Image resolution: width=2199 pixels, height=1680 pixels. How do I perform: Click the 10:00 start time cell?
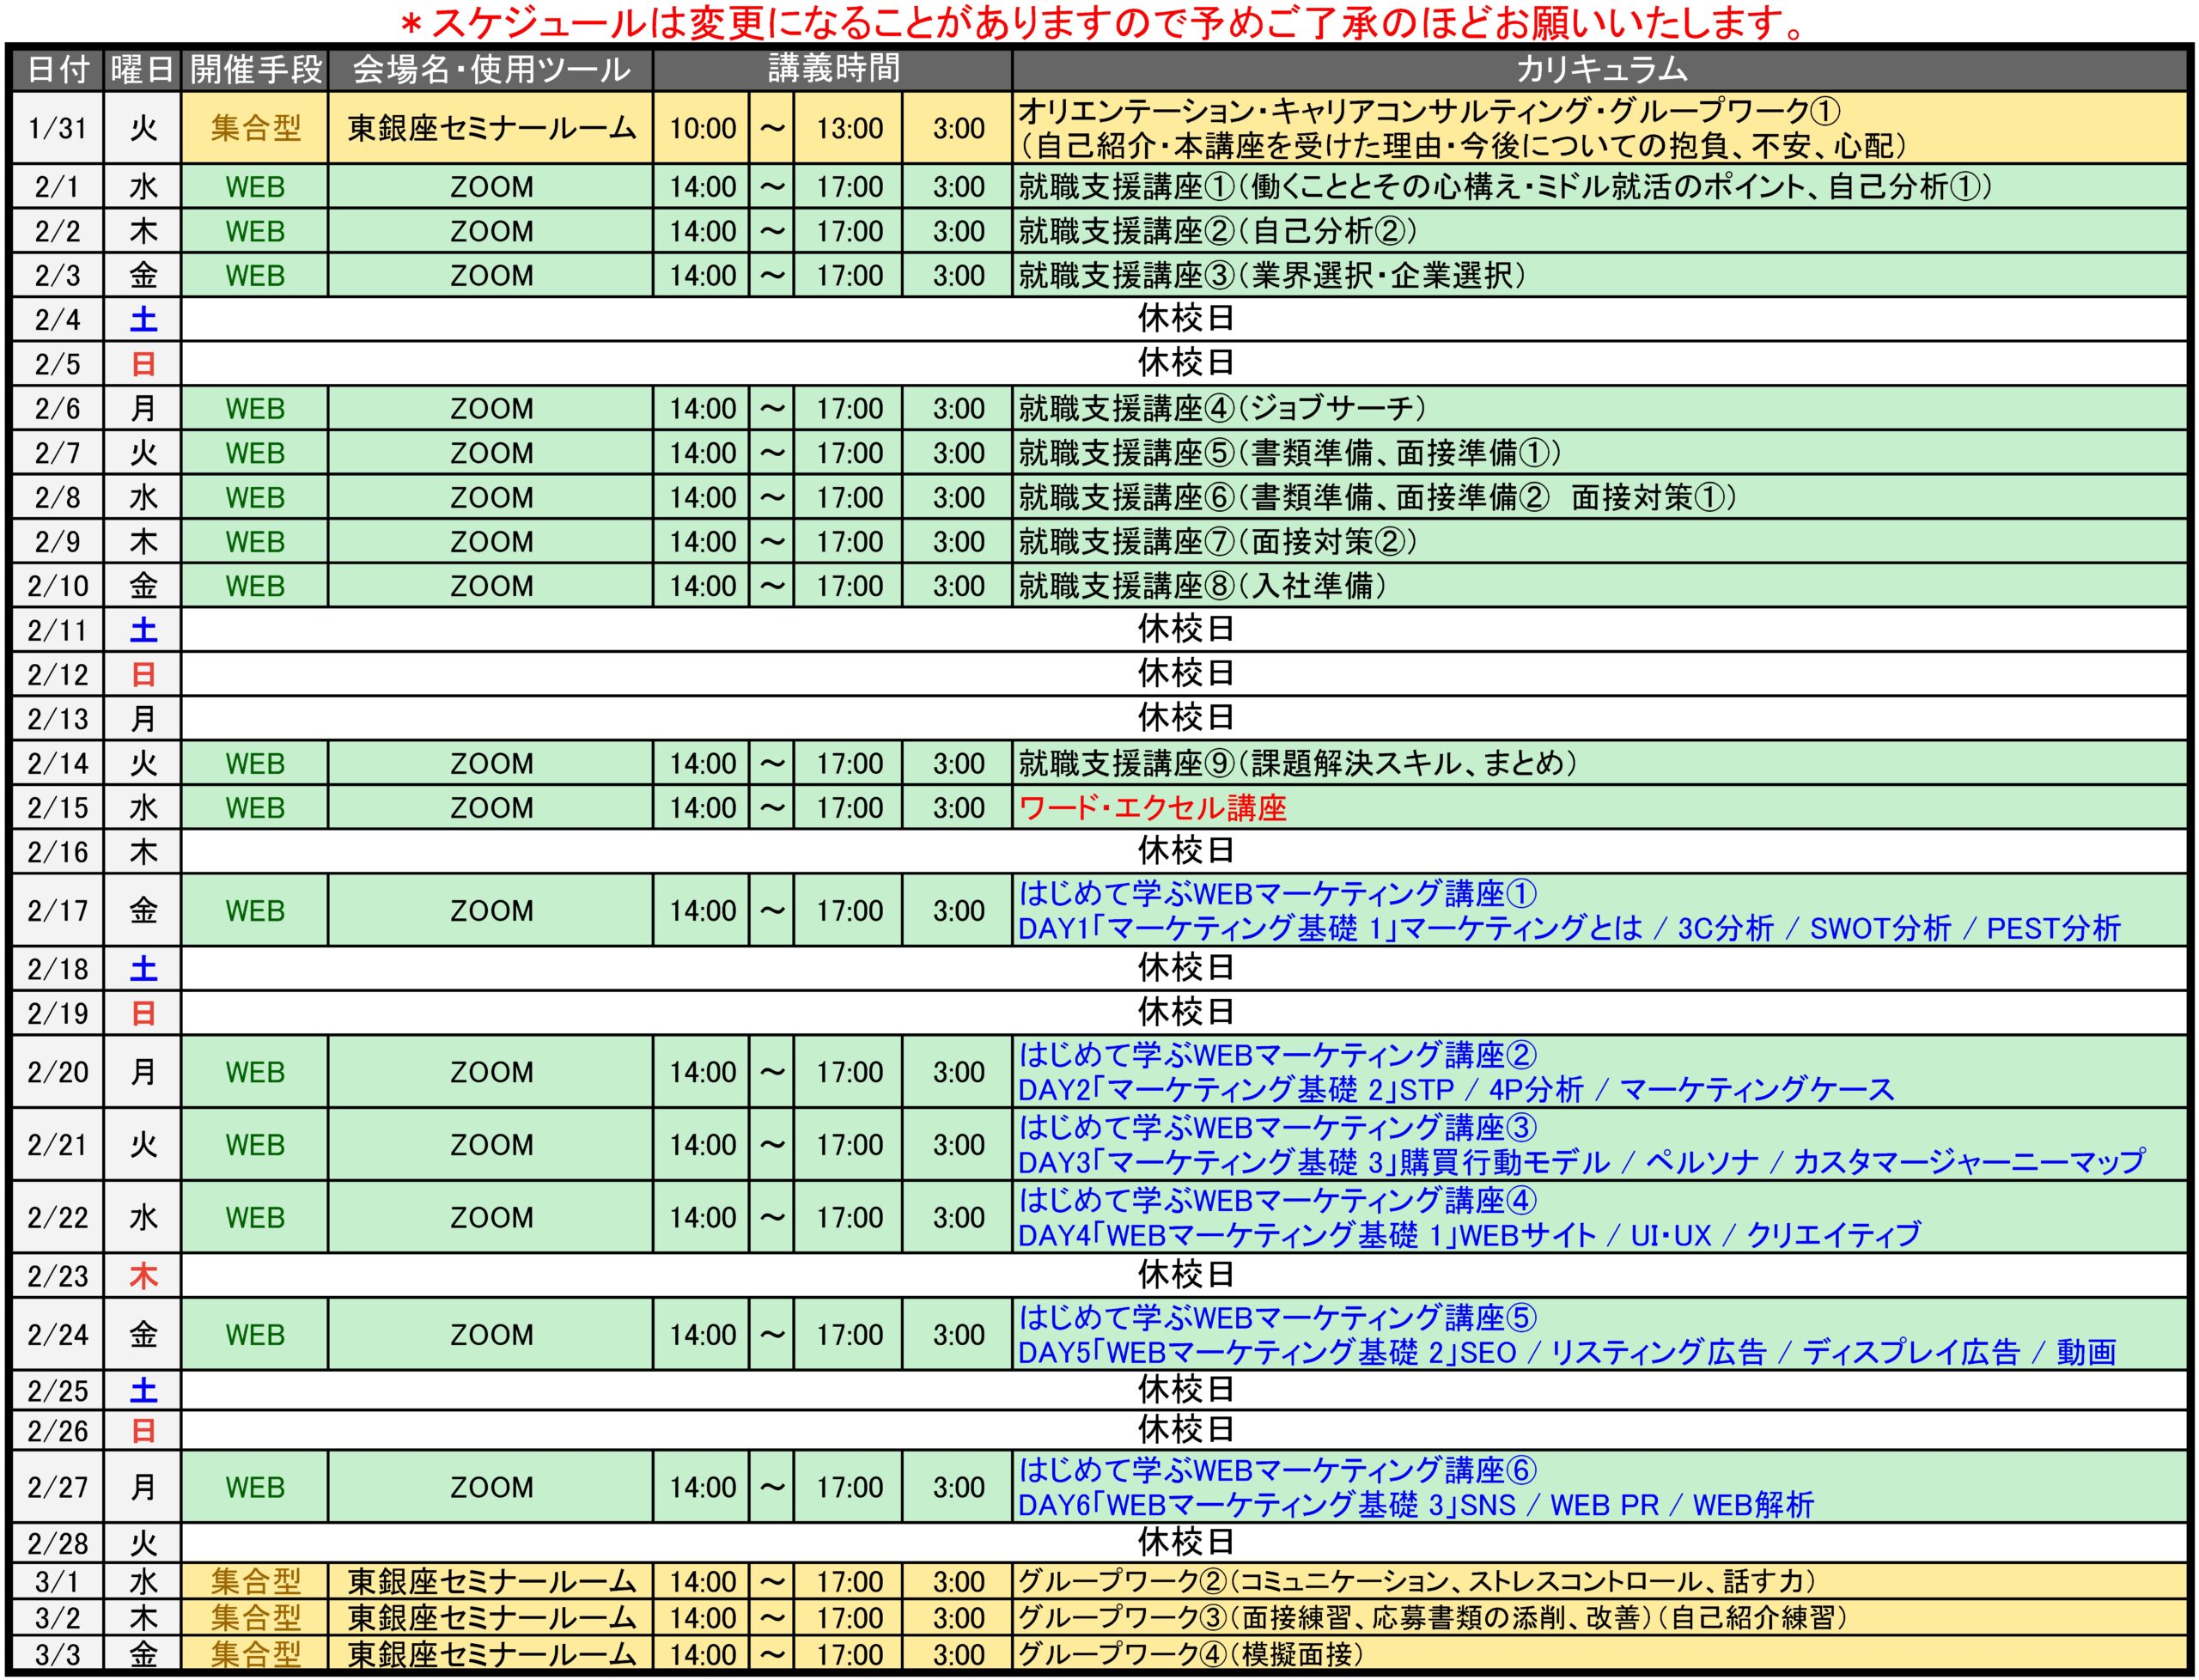click(702, 128)
